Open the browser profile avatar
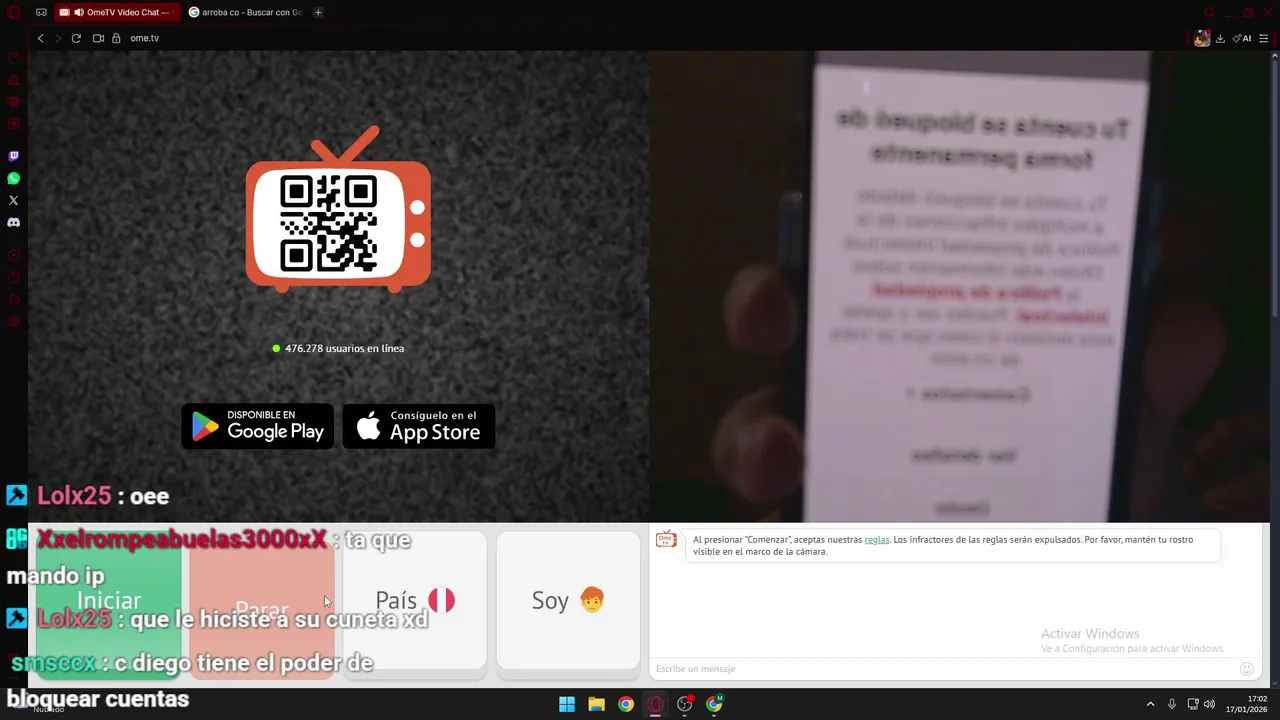This screenshot has height=720, width=1280. point(1202,38)
